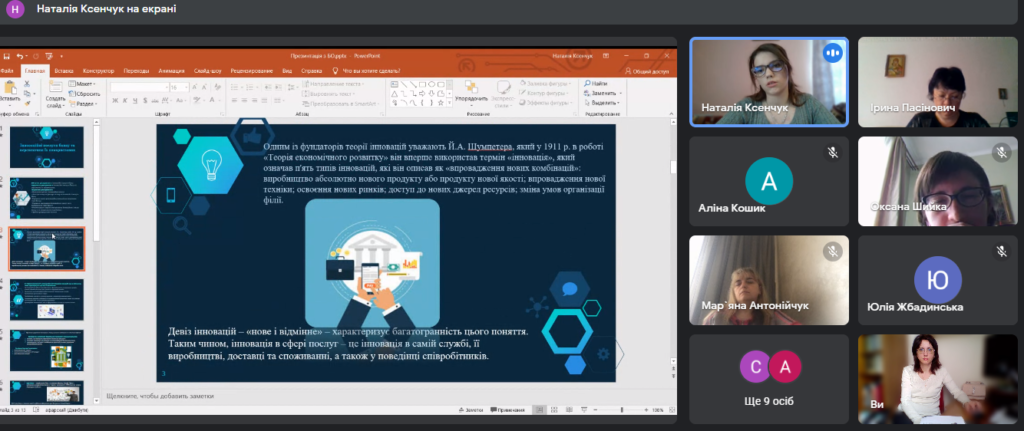Click the Создать слайд new slide icon

[56, 88]
